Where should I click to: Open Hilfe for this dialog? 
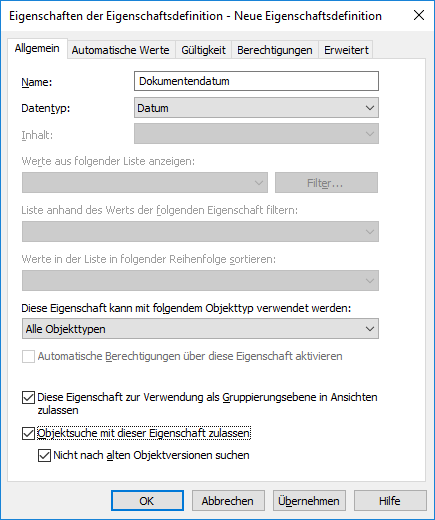point(390,501)
